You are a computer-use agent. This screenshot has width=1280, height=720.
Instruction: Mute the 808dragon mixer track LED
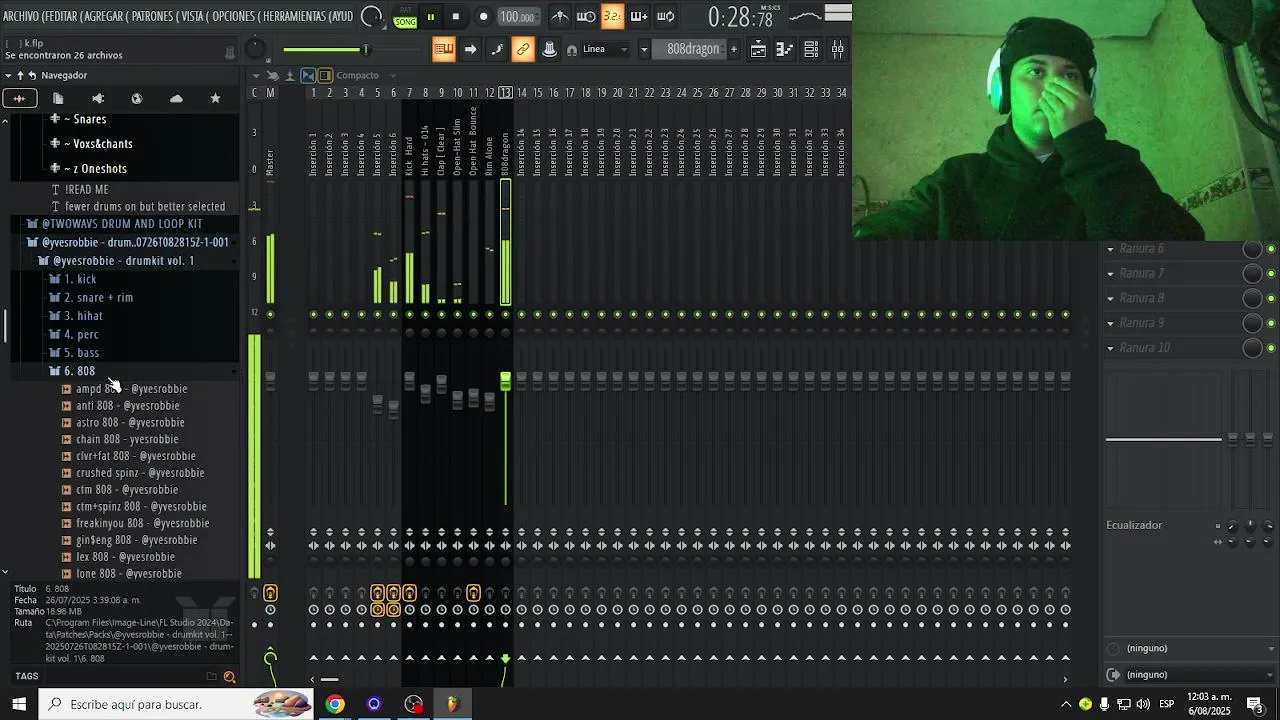(x=506, y=315)
